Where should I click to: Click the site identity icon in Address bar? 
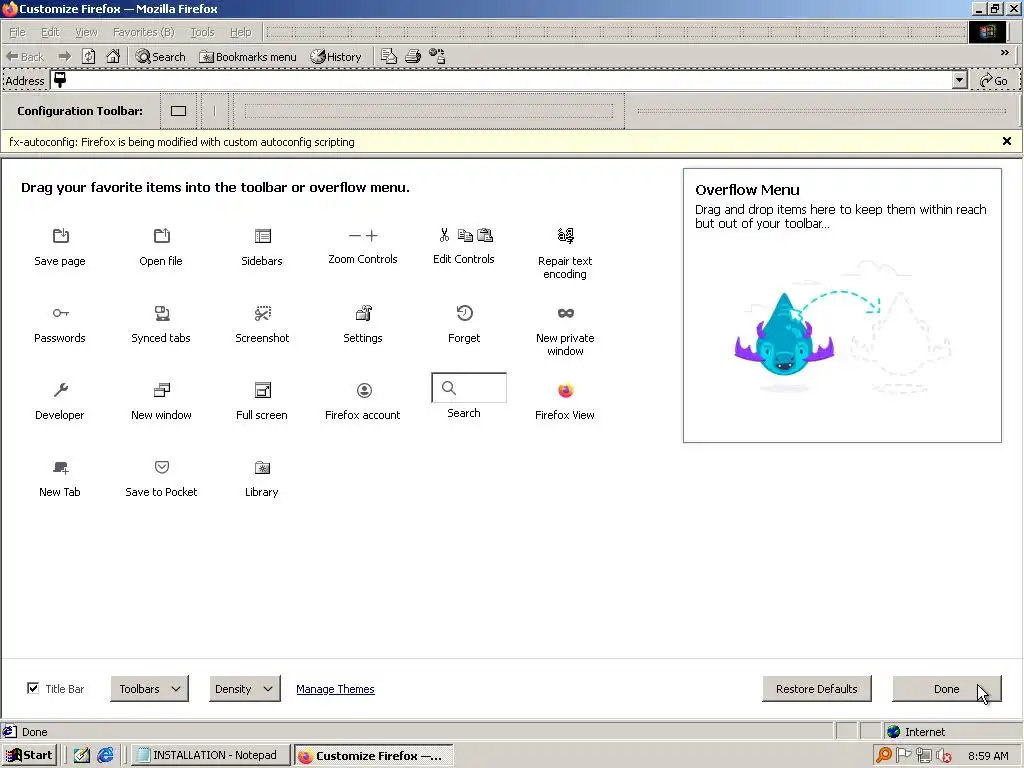[60, 80]
